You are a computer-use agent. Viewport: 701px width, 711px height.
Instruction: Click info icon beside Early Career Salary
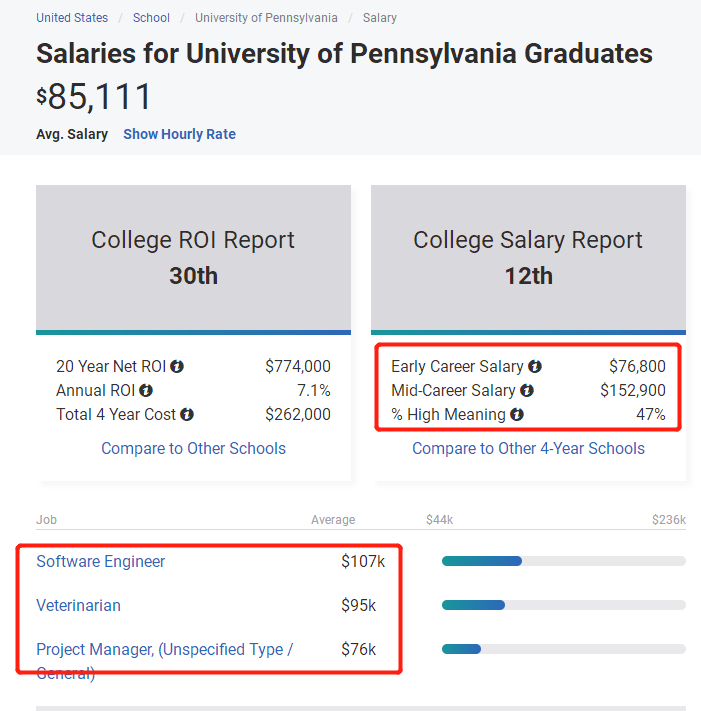[x=535, y=367]
